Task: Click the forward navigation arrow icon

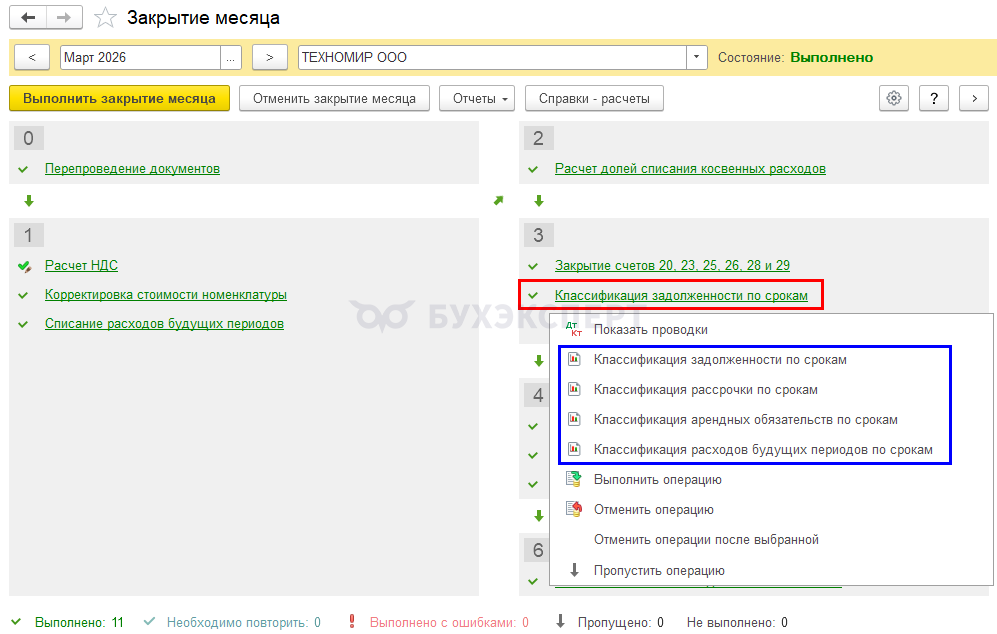Action: point(64,18)
